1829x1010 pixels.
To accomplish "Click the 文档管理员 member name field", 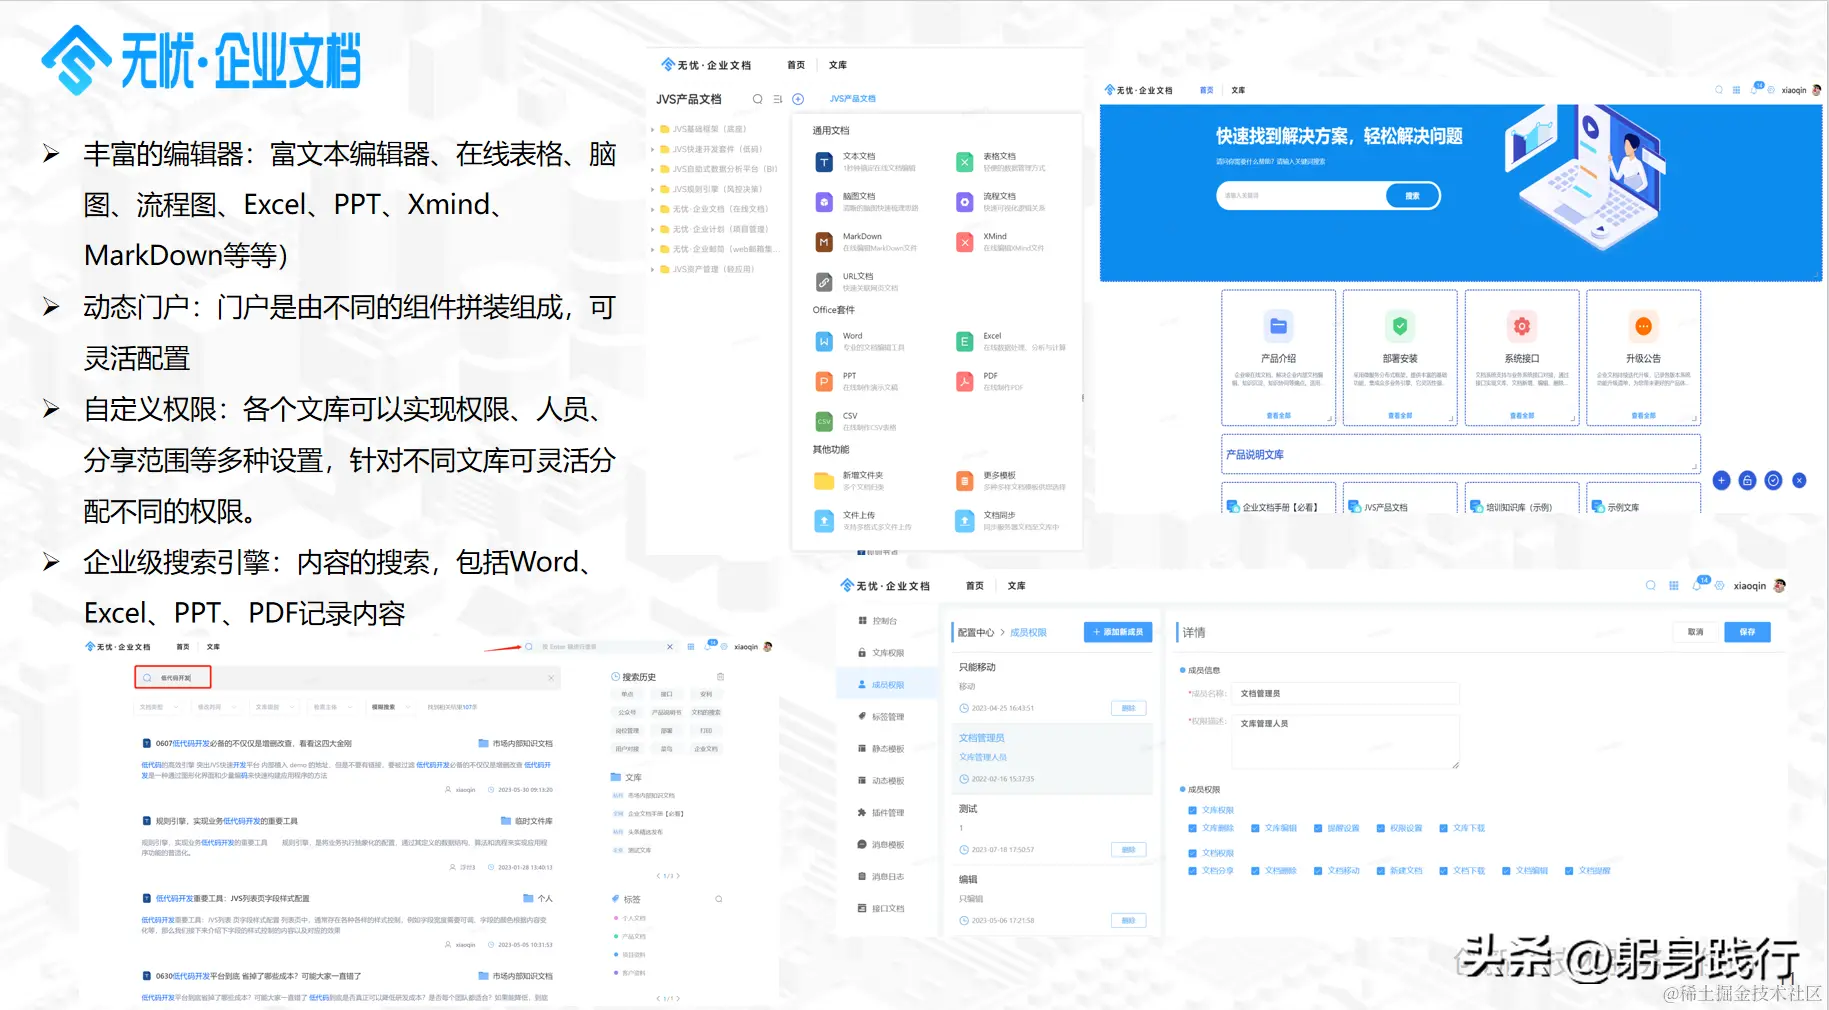I will 1346,693.
